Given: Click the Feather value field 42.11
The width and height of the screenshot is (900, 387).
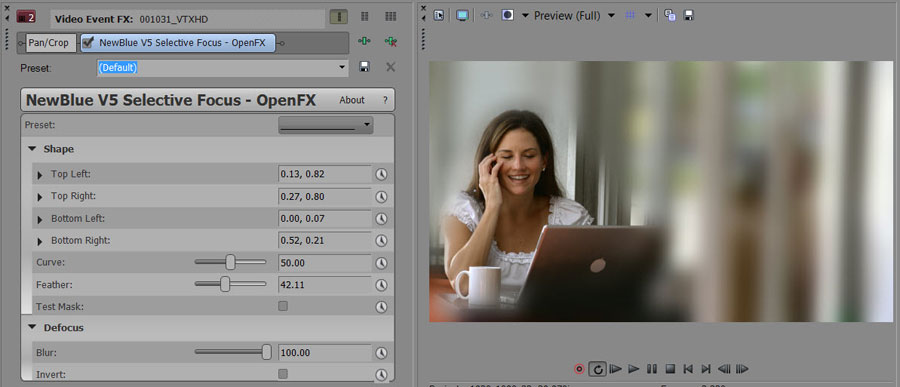Looking at the screenshot, I should [325, 285].
